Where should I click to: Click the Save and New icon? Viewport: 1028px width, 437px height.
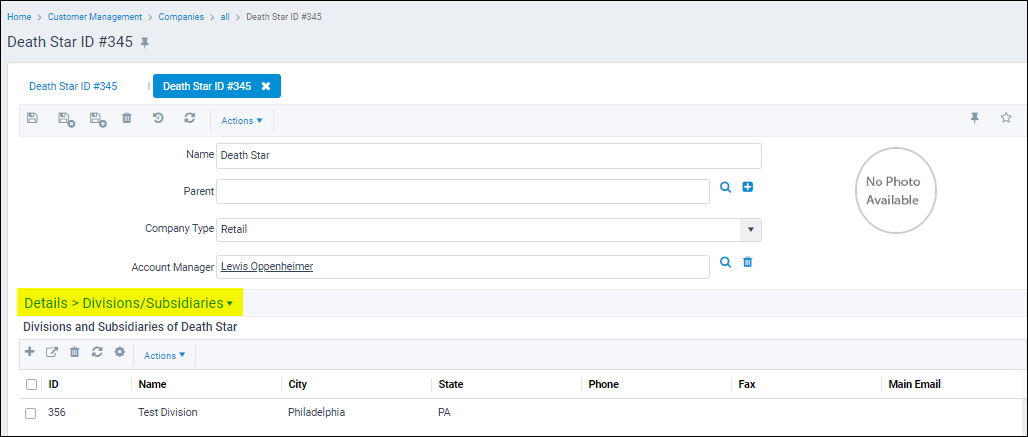(98, 119)
